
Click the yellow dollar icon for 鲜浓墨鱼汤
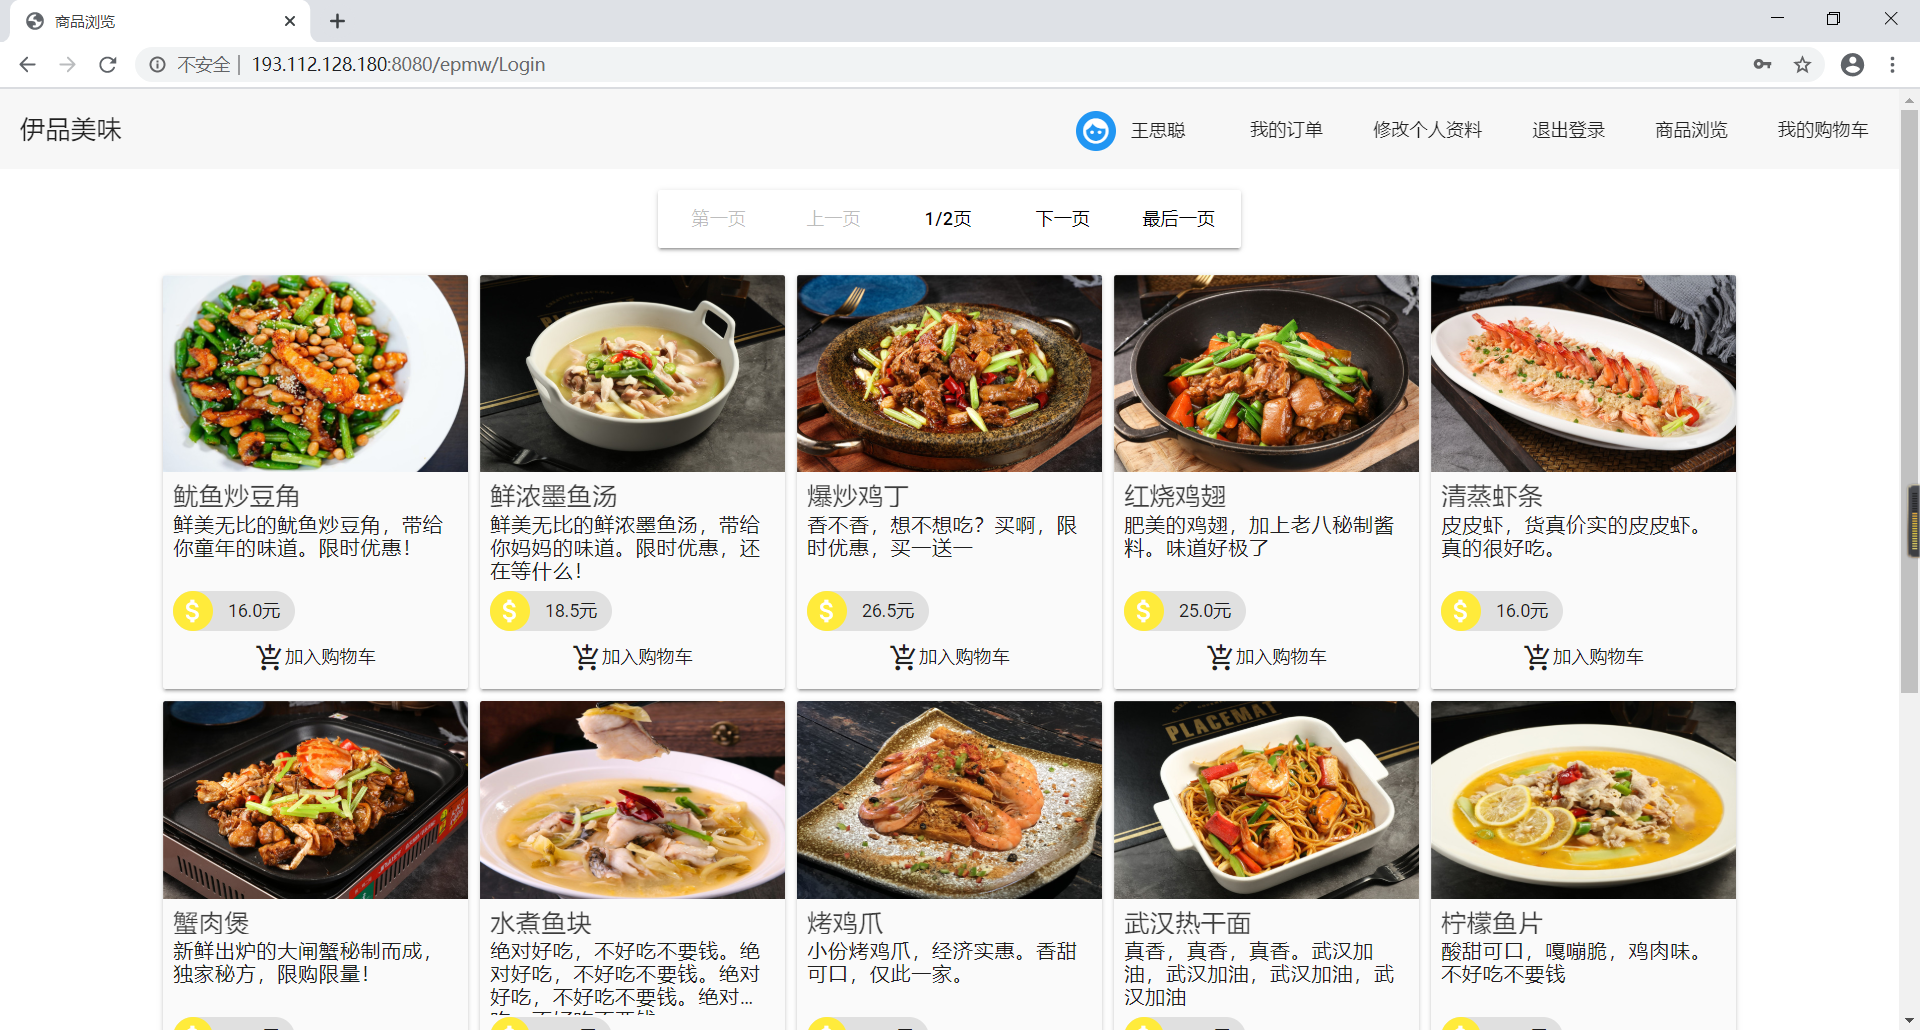point(510,611)
